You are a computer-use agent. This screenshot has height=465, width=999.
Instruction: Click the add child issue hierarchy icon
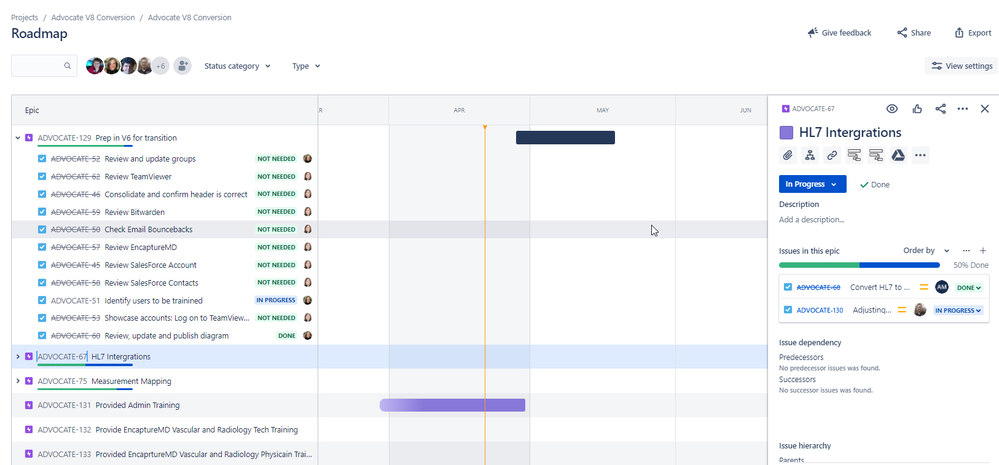(x=810, y=155)
